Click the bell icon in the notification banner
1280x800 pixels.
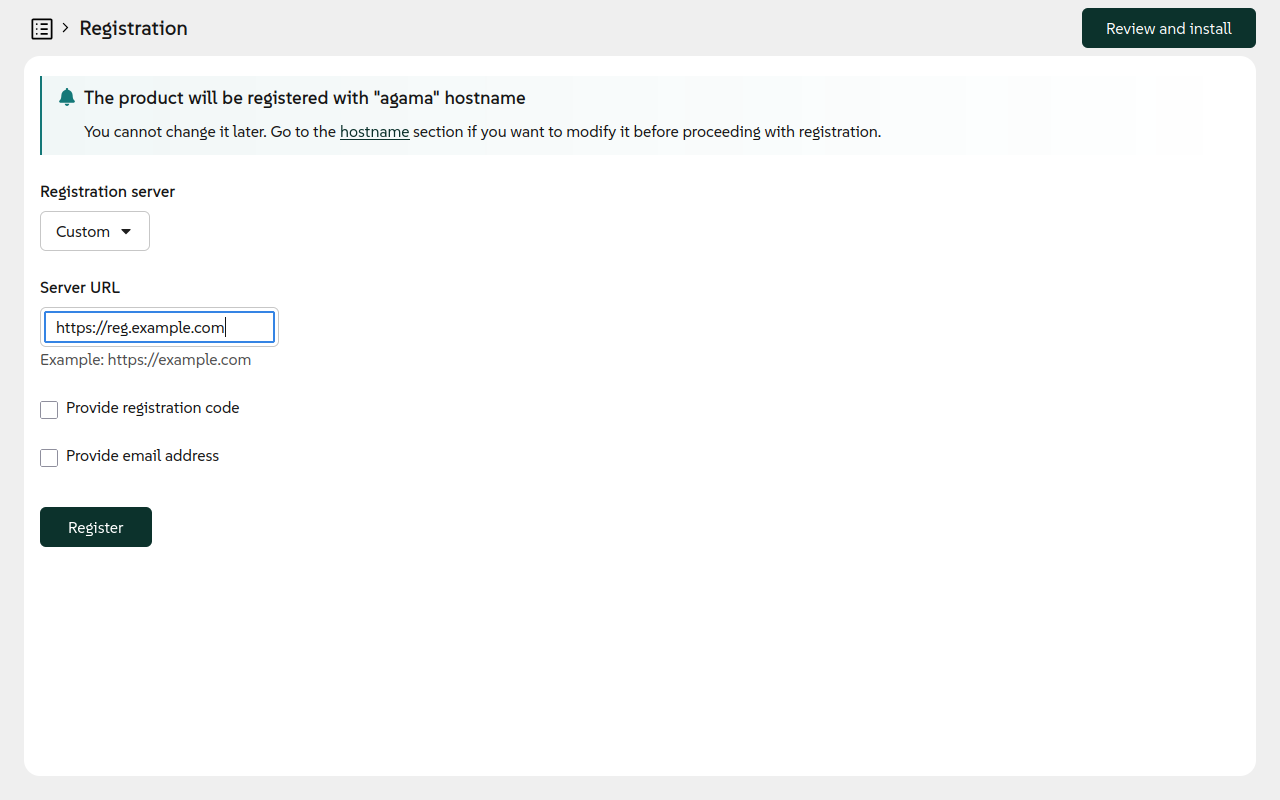[66, 97]
